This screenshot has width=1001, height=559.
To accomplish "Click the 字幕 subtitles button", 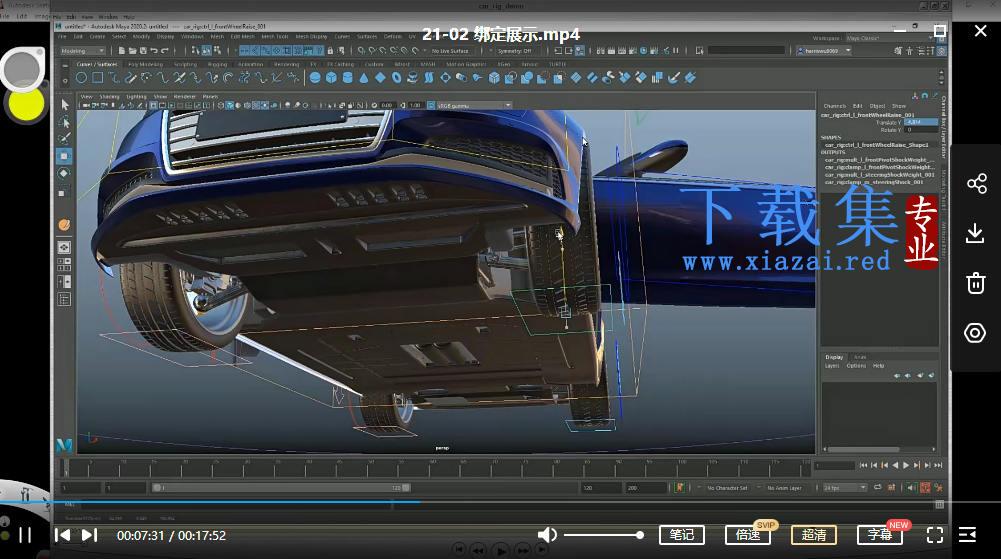I will [880, 535].
